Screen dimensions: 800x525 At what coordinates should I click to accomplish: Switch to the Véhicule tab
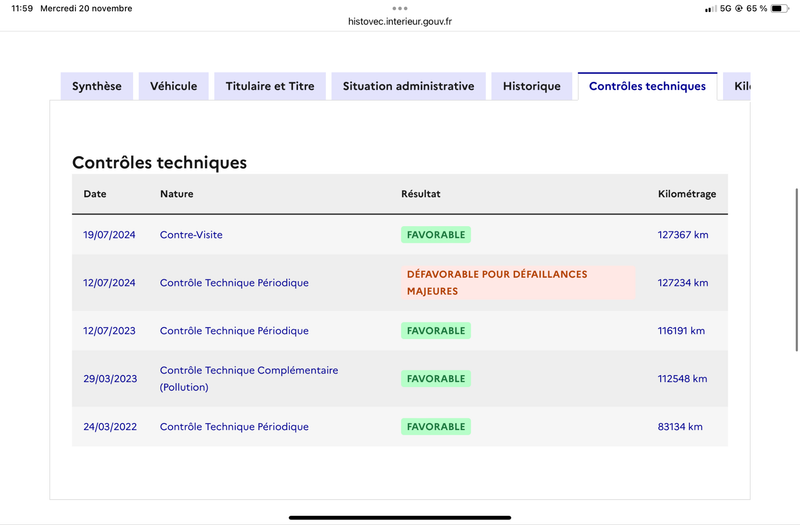[x=173, y=86]
